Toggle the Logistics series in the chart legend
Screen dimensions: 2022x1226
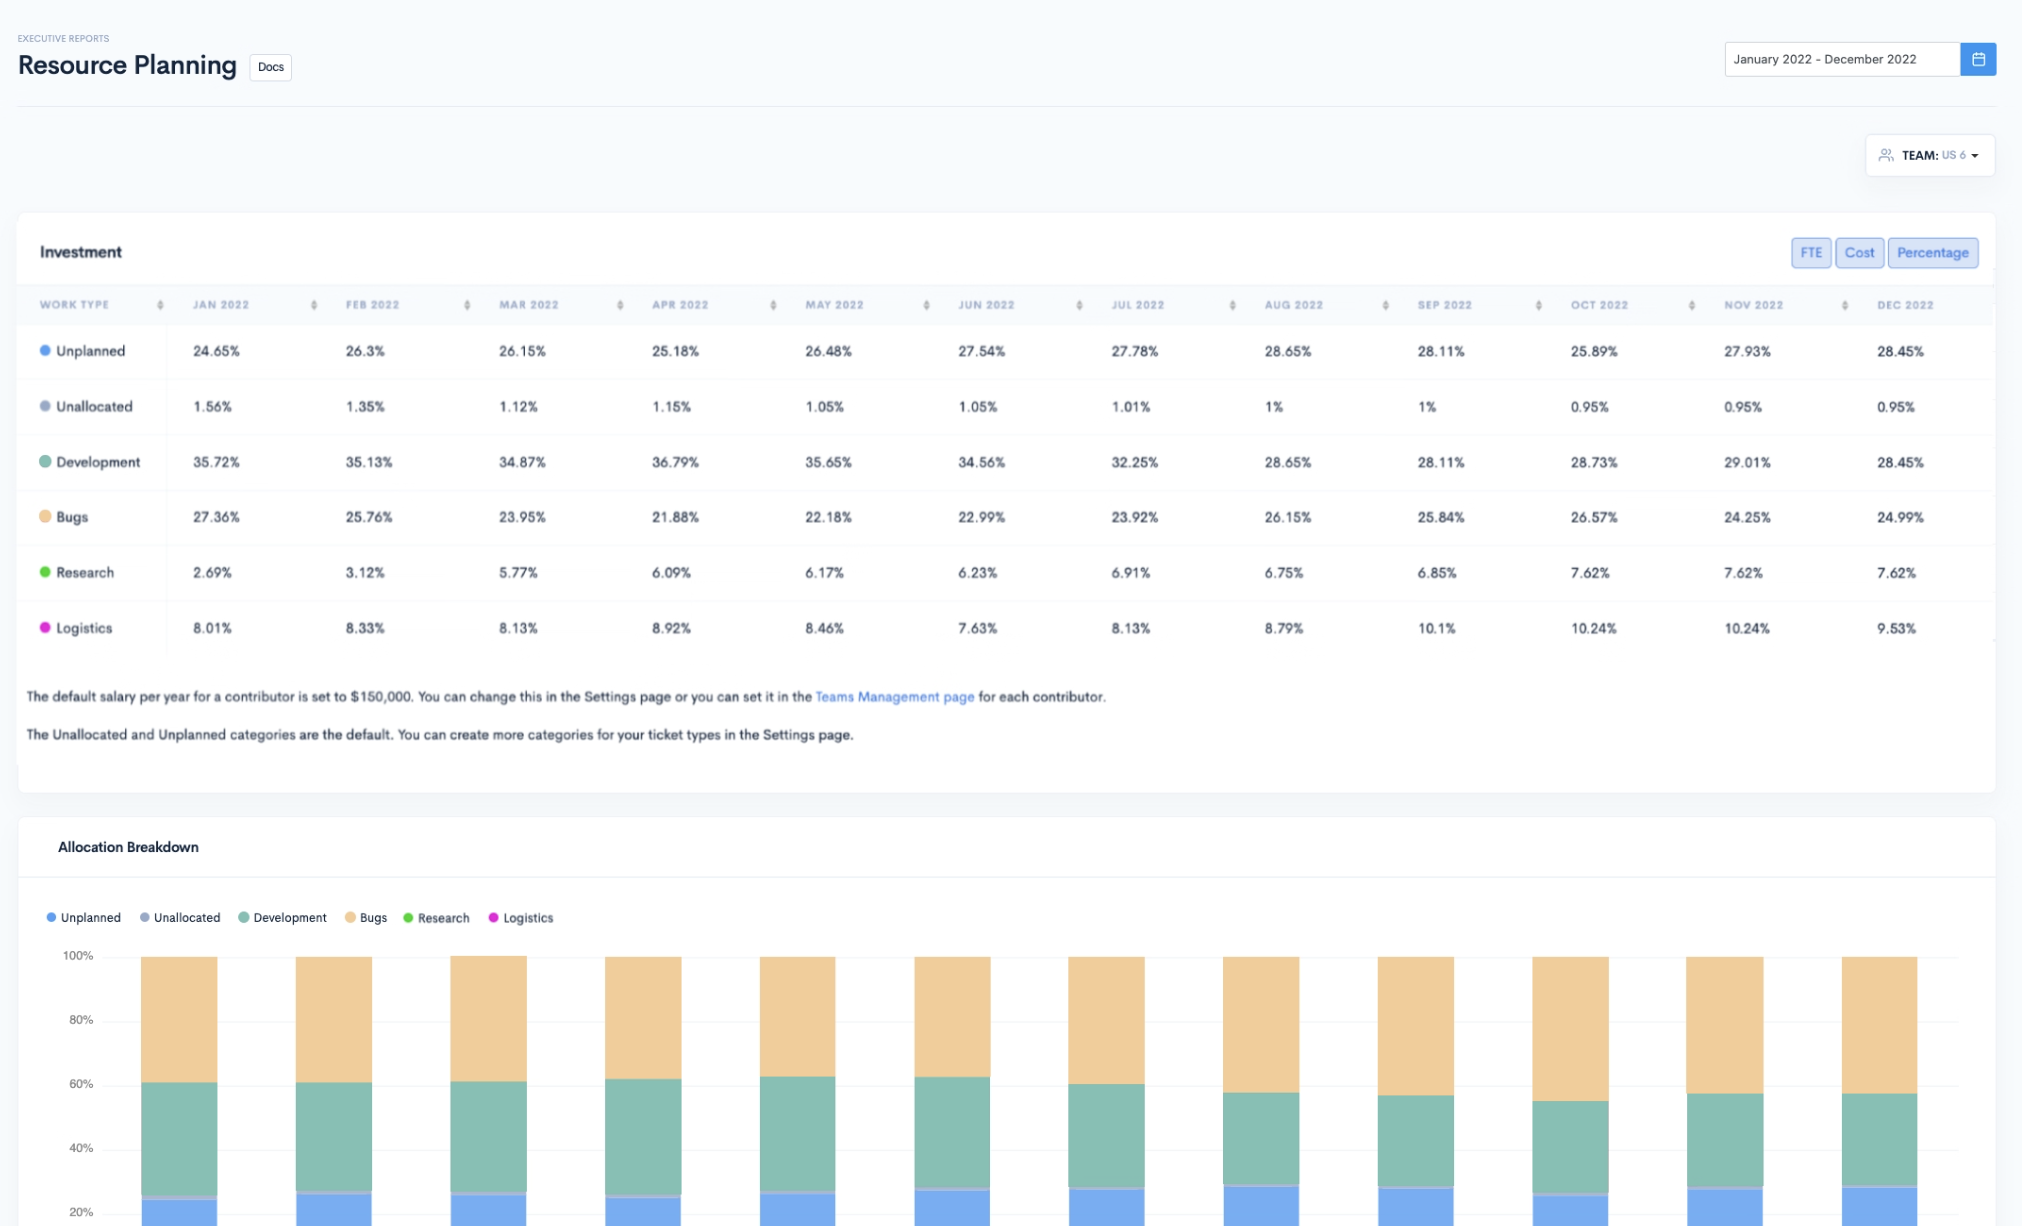point(522,917)
